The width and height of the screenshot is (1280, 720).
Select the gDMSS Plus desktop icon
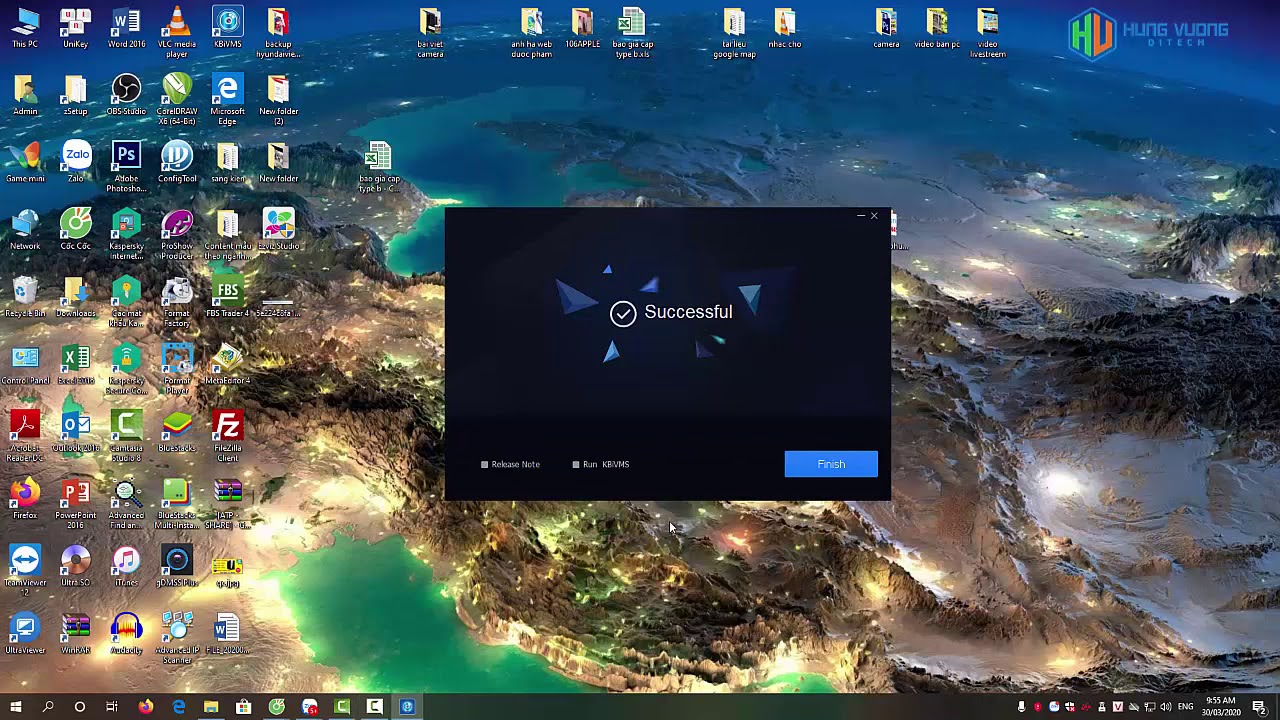[177, 566]
